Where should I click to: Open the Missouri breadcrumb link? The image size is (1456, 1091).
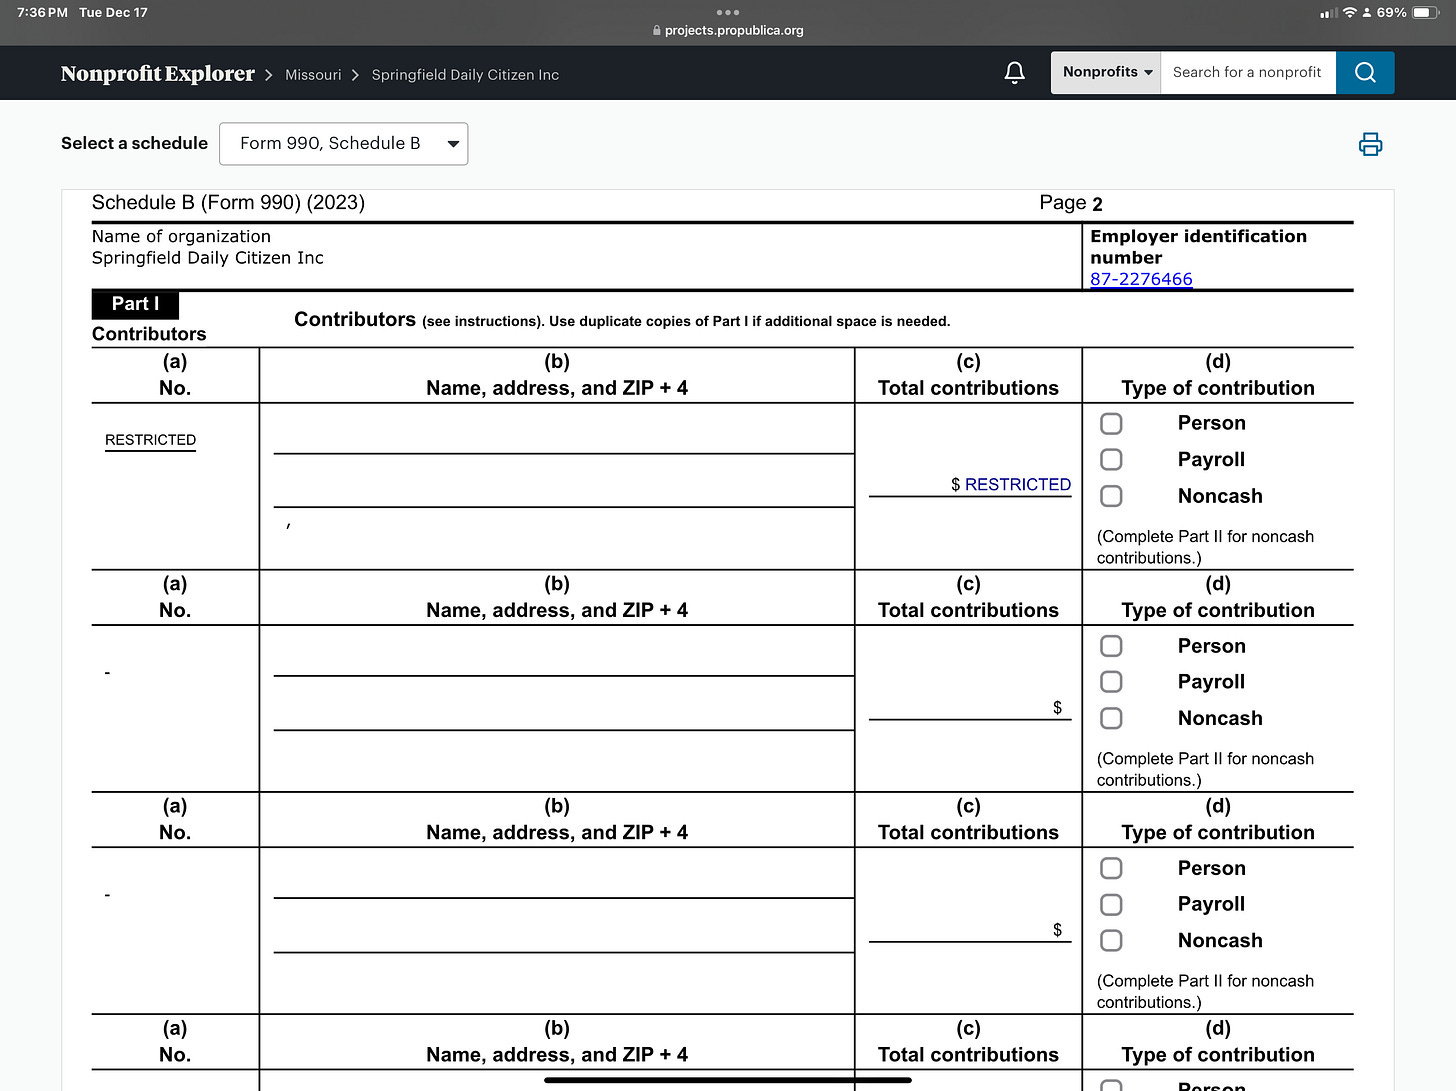[x=313, y=75]
